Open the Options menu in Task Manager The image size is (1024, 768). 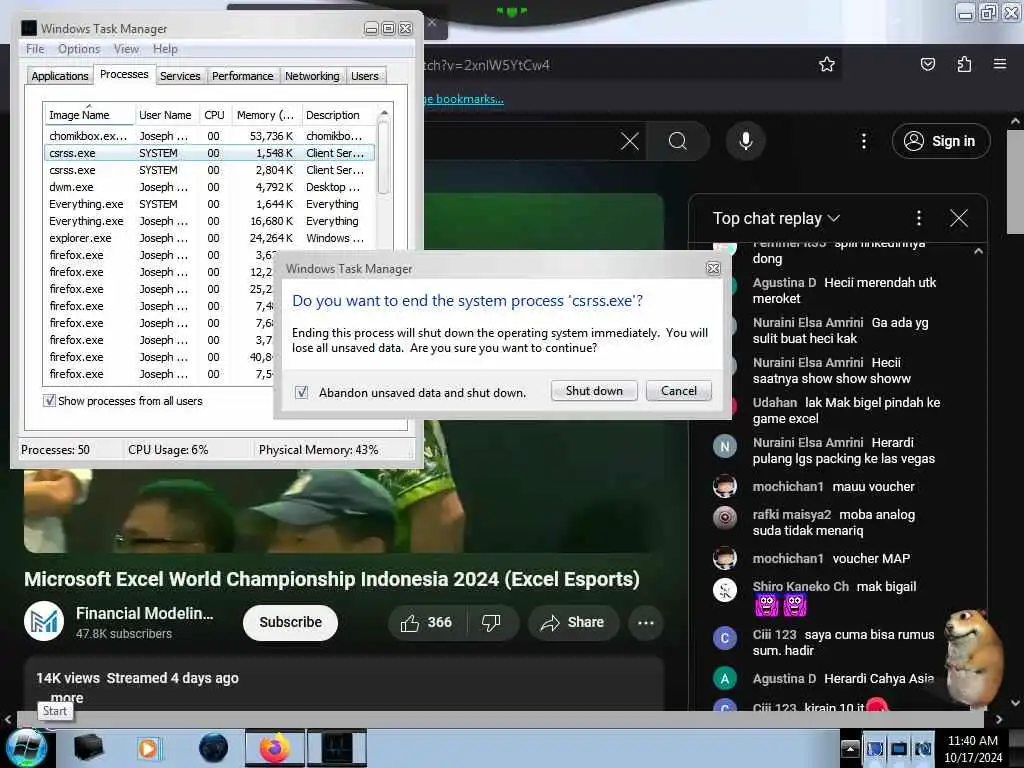click(x=79, y=49)
